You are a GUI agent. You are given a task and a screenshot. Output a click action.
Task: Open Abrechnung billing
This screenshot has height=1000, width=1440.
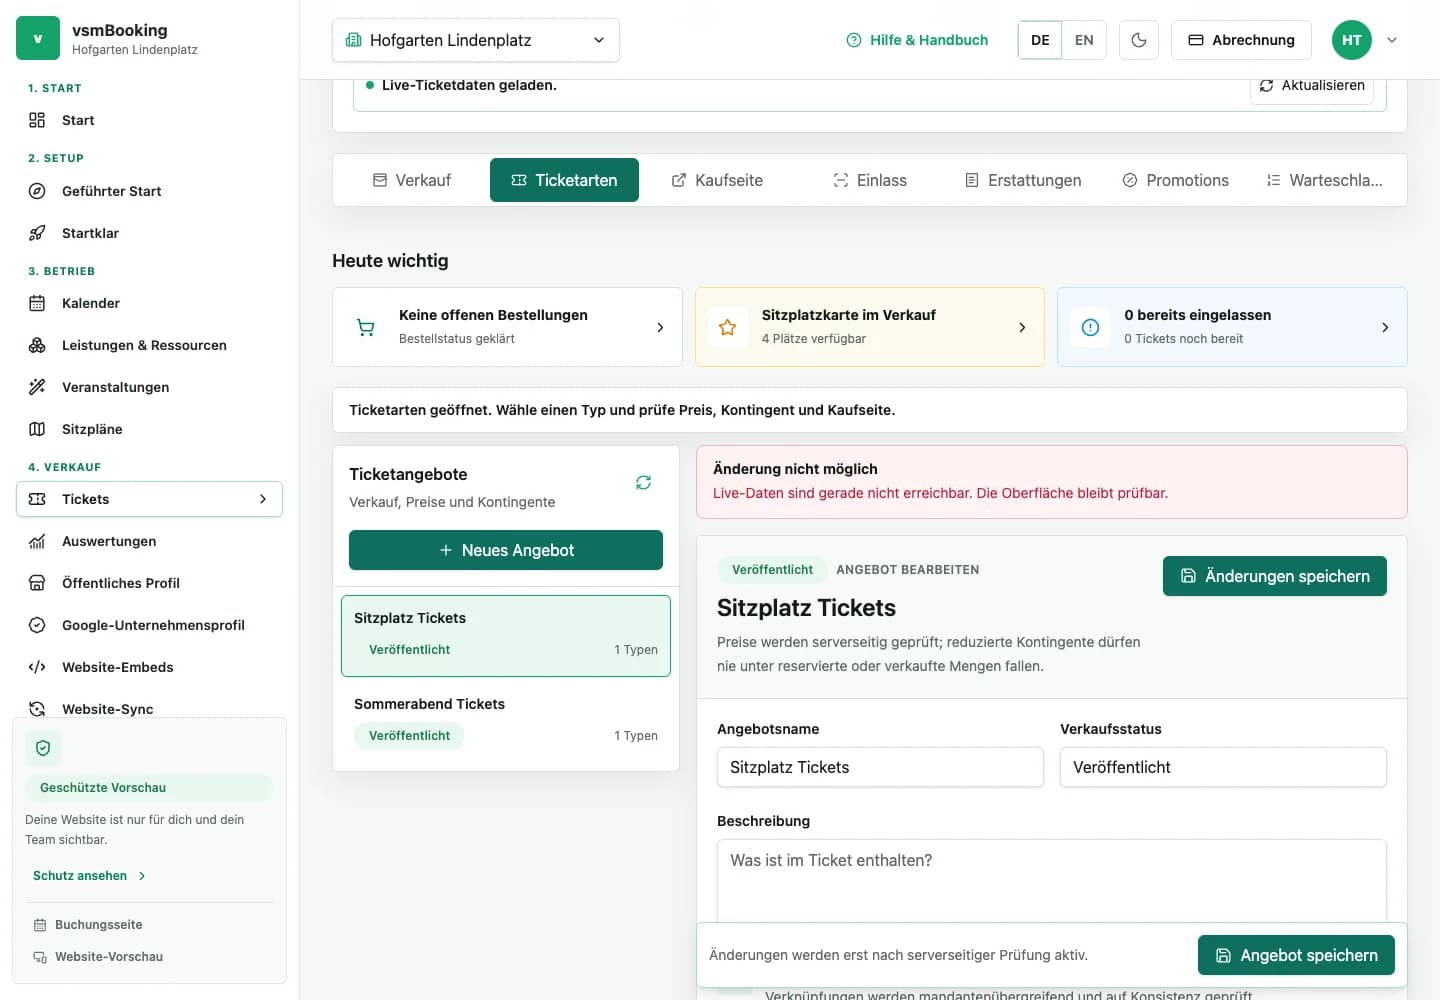point(1241,40)
